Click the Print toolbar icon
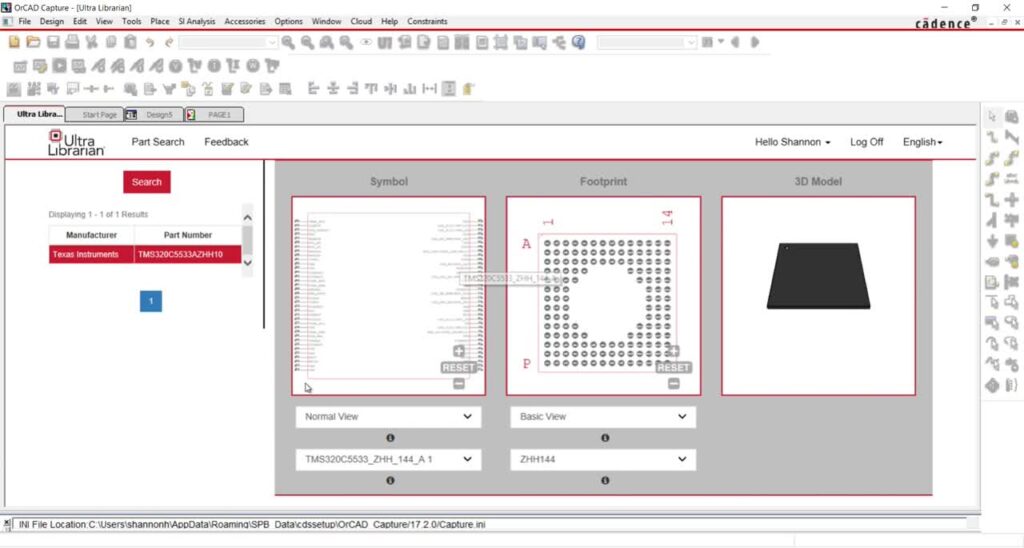This screenshot has width=1024, height=548. [x=72, y=42]
